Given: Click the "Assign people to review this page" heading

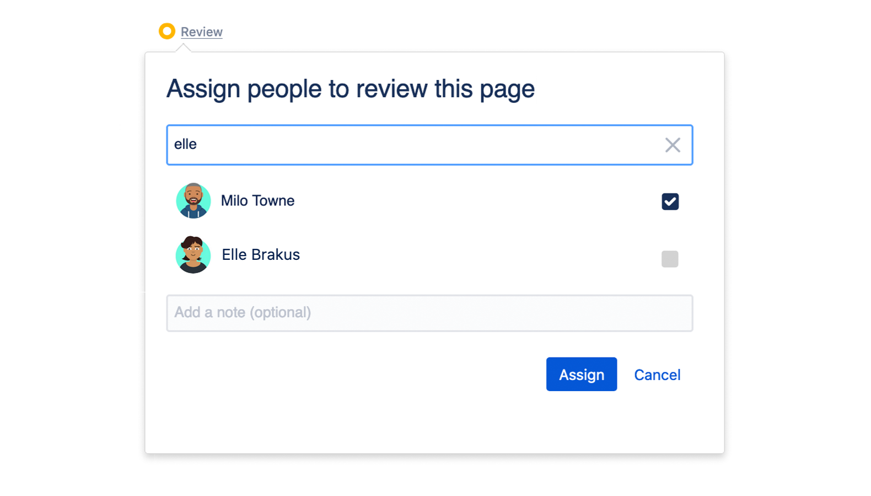Looking at the screenshot, I should click(350, 89).
